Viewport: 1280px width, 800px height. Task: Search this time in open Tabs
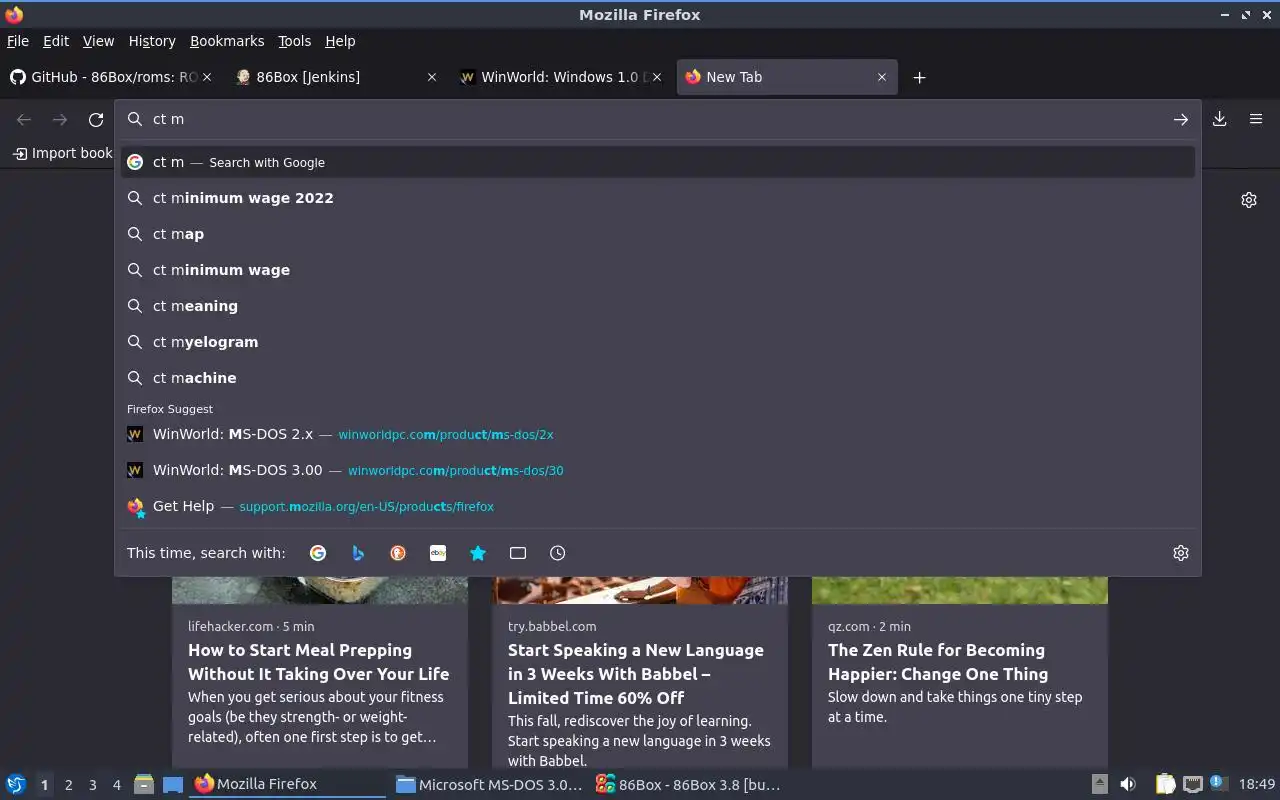[518, 553]
